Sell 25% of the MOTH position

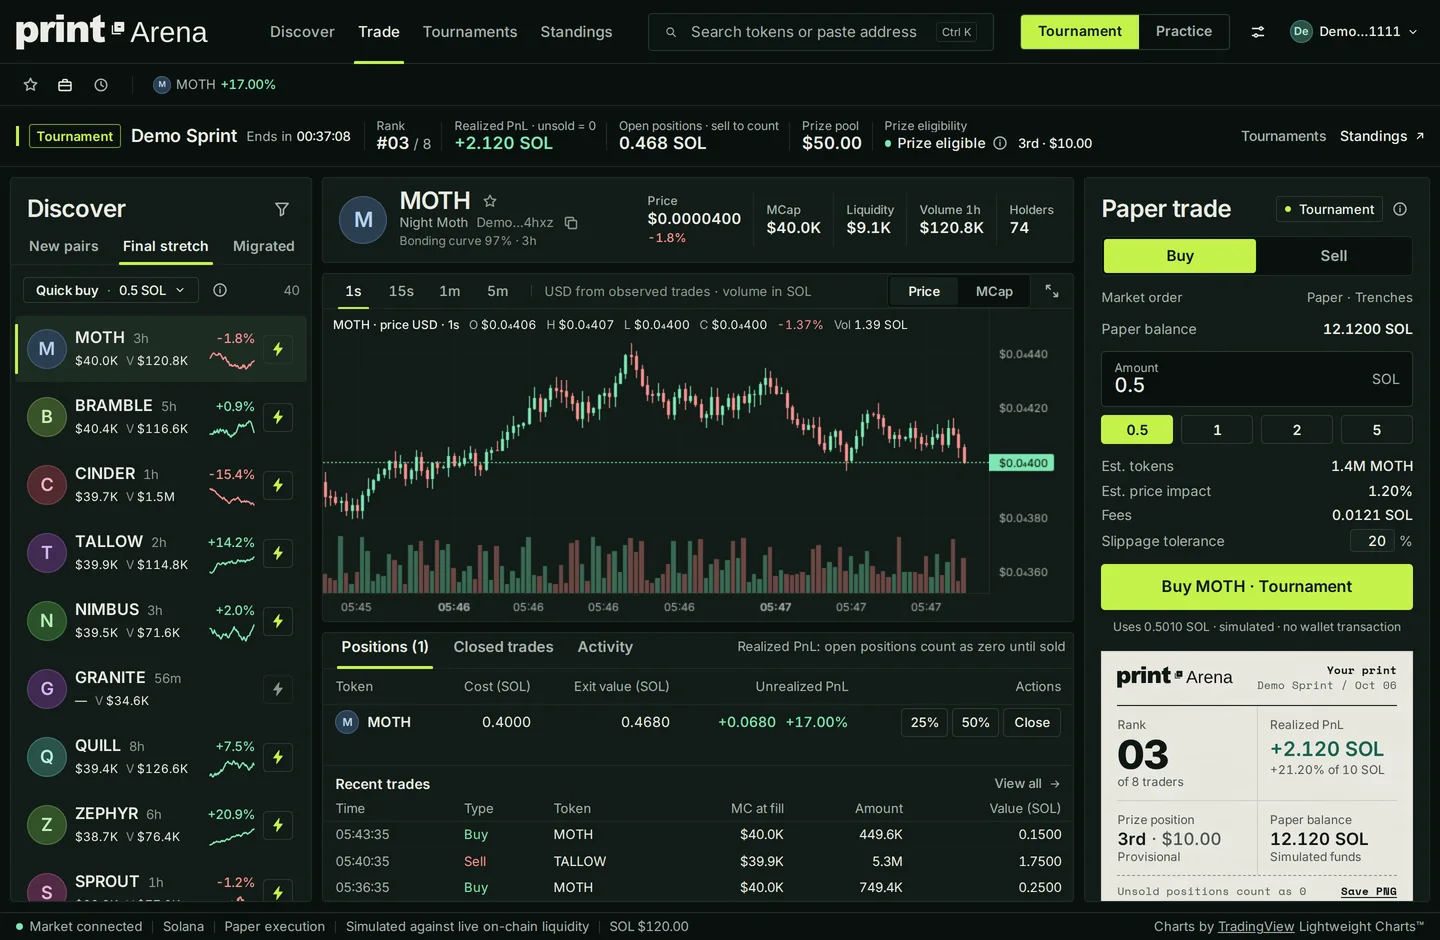(x=925, y=723)
